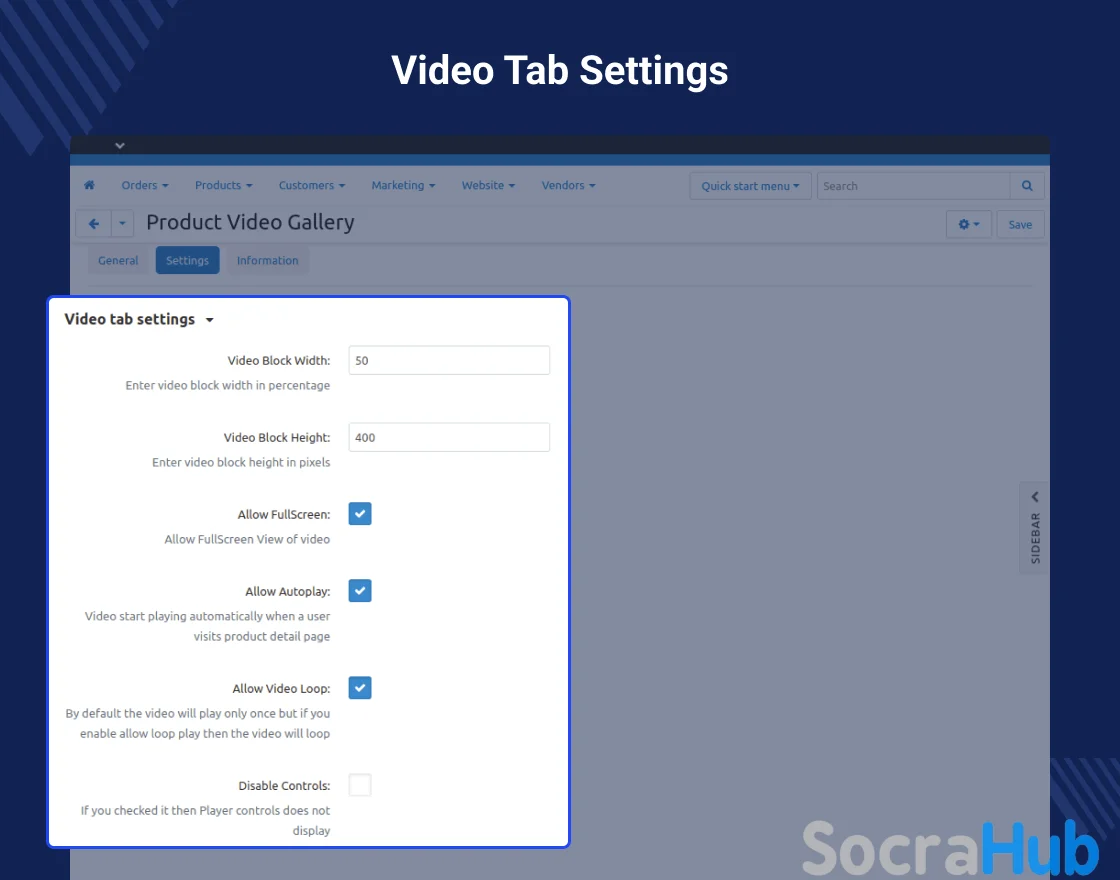Enable the Disable Controls checkbox
Viewport: 1120px width, 880px height.
[x=360, y=785]
